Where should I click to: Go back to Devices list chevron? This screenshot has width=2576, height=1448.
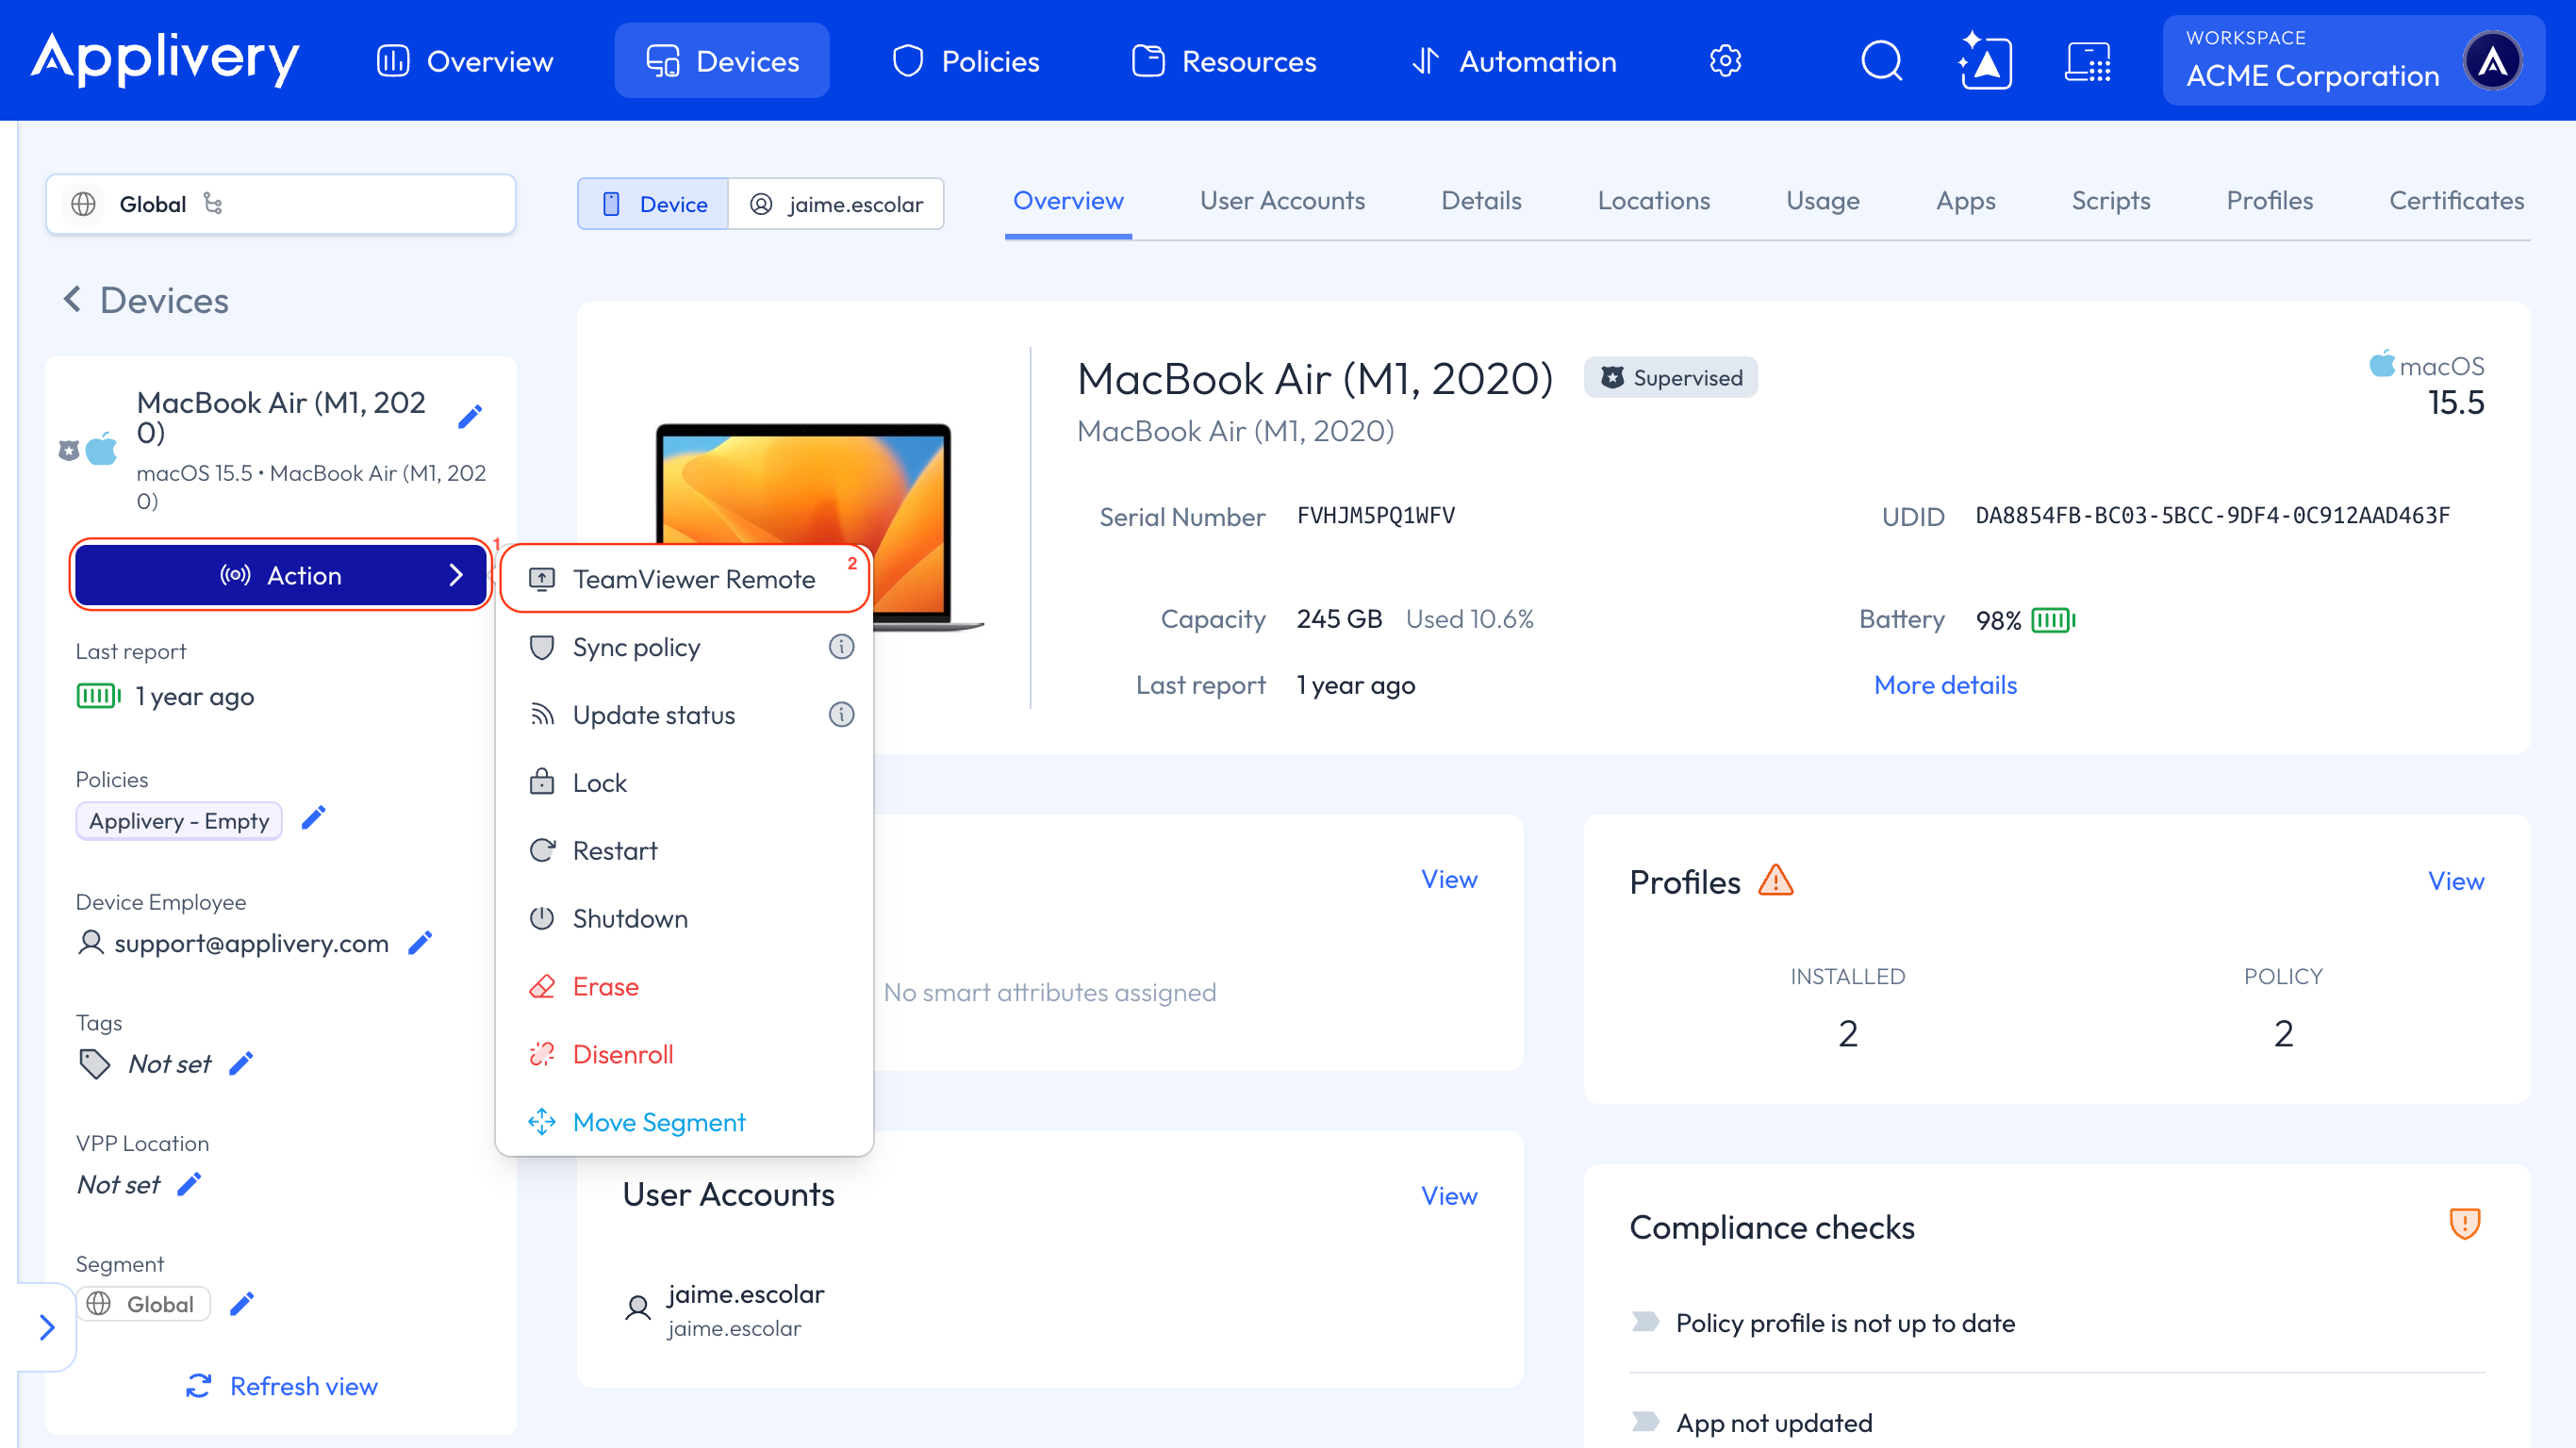tap(72, 299)
